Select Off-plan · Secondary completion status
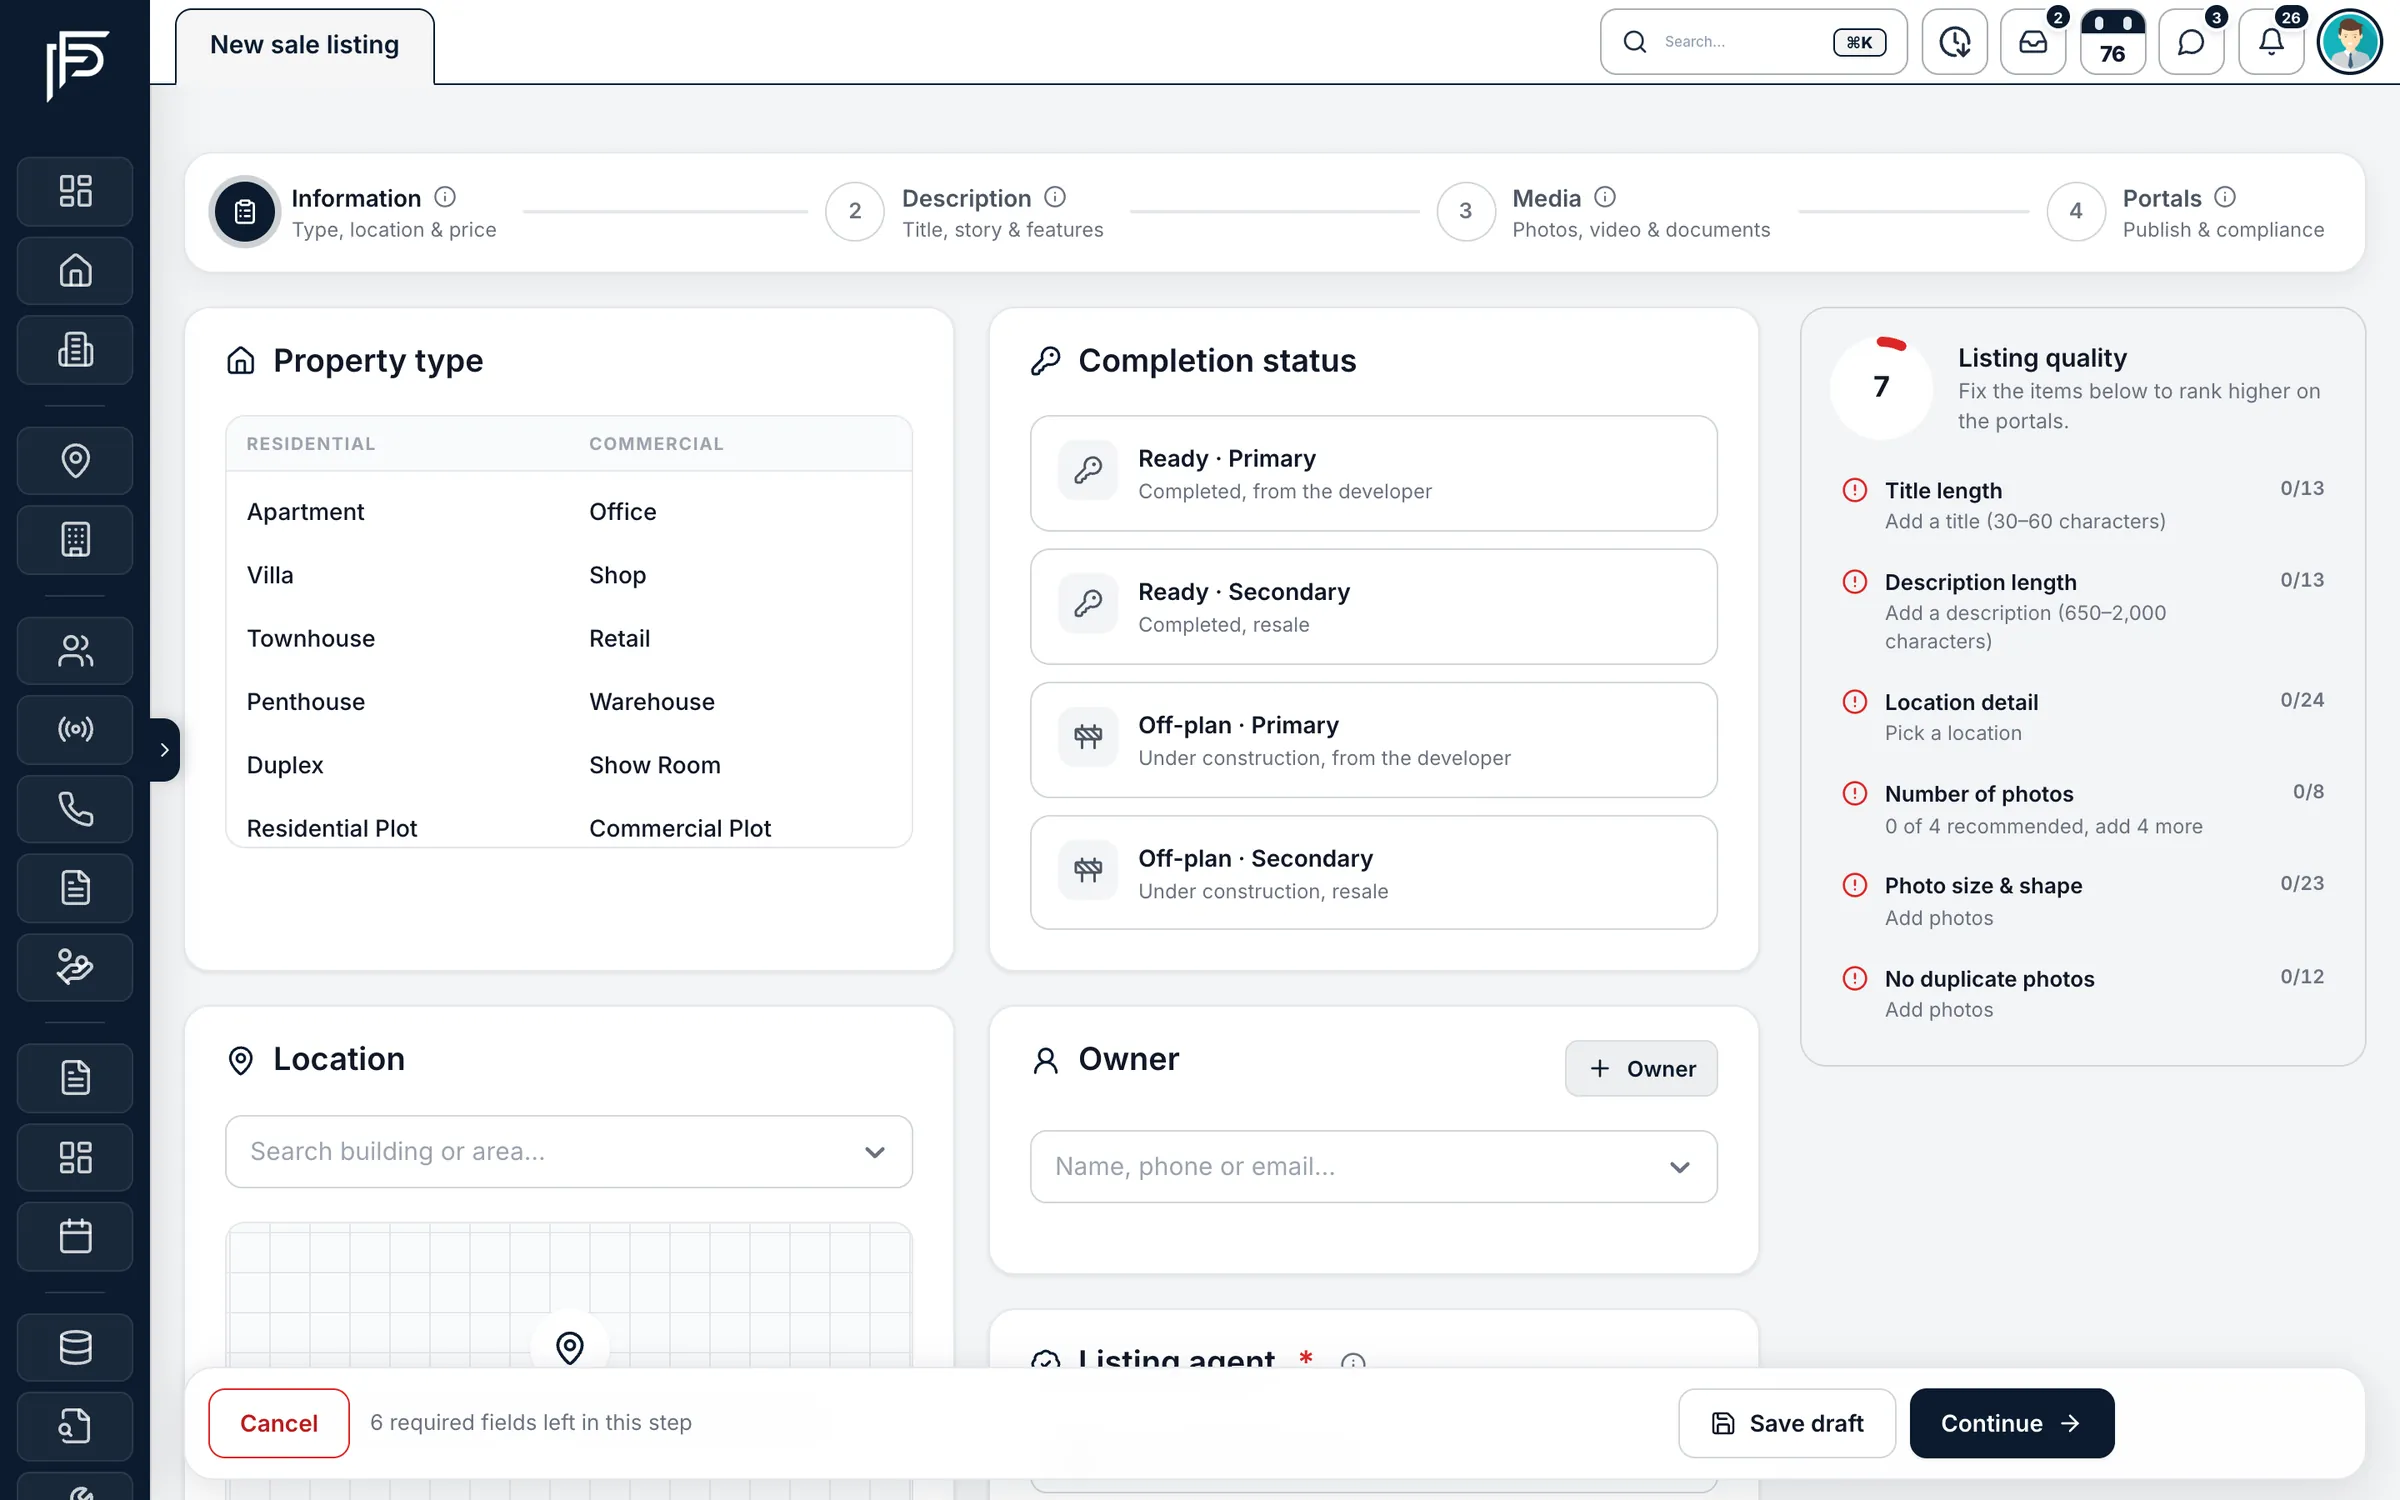Screen dimensions: 2400x1500 (1373, 873)
